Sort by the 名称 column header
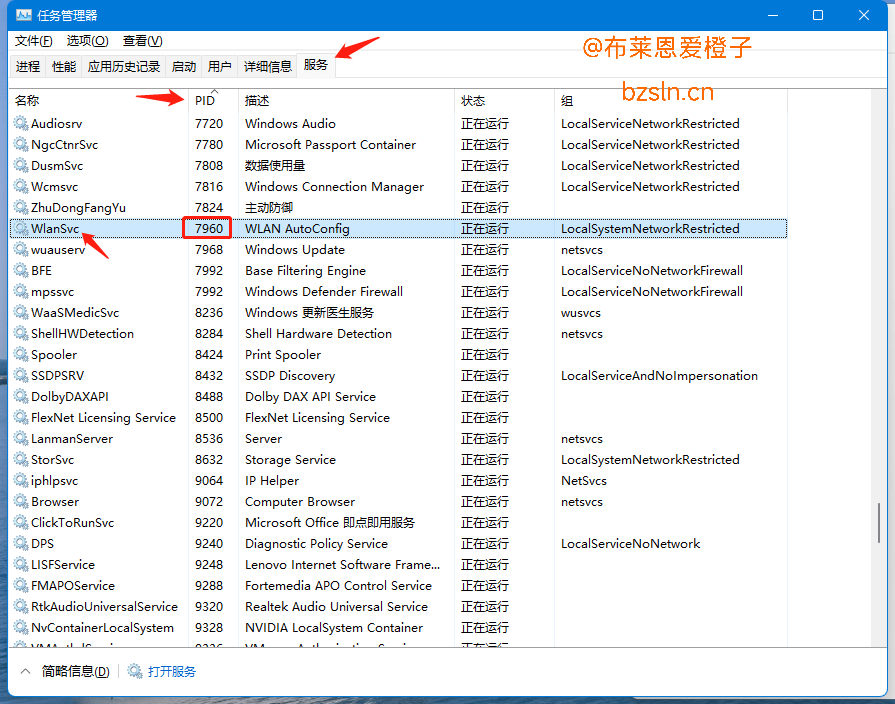 [x=98, y=100]
